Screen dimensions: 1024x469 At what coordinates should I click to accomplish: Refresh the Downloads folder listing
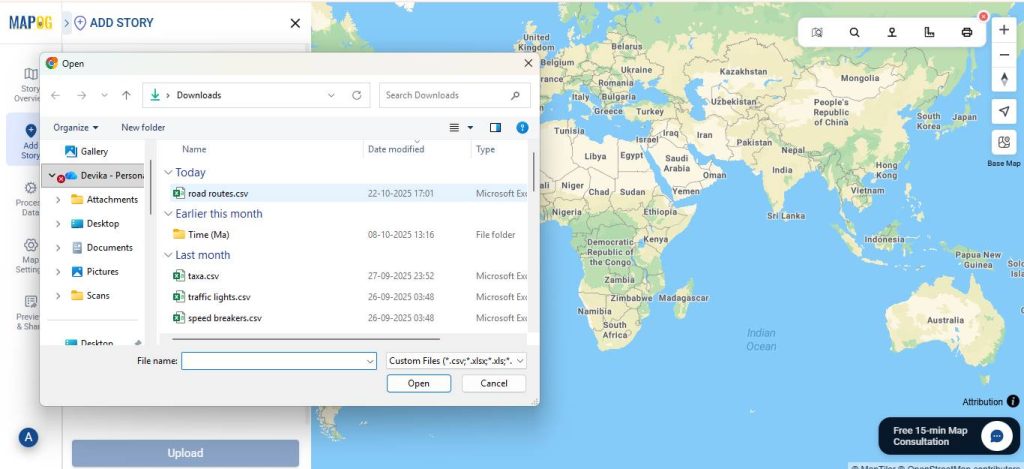coord(357,95)
